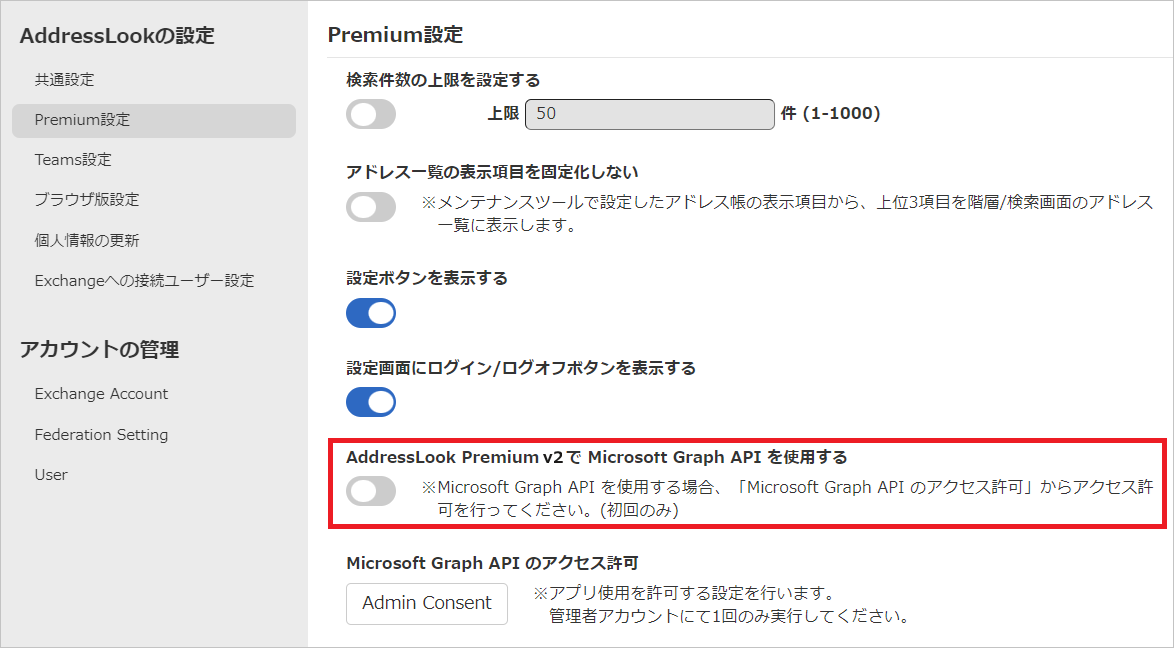
Task: Open ブラウザ版設定 settings page
Action: pos(87,199)
